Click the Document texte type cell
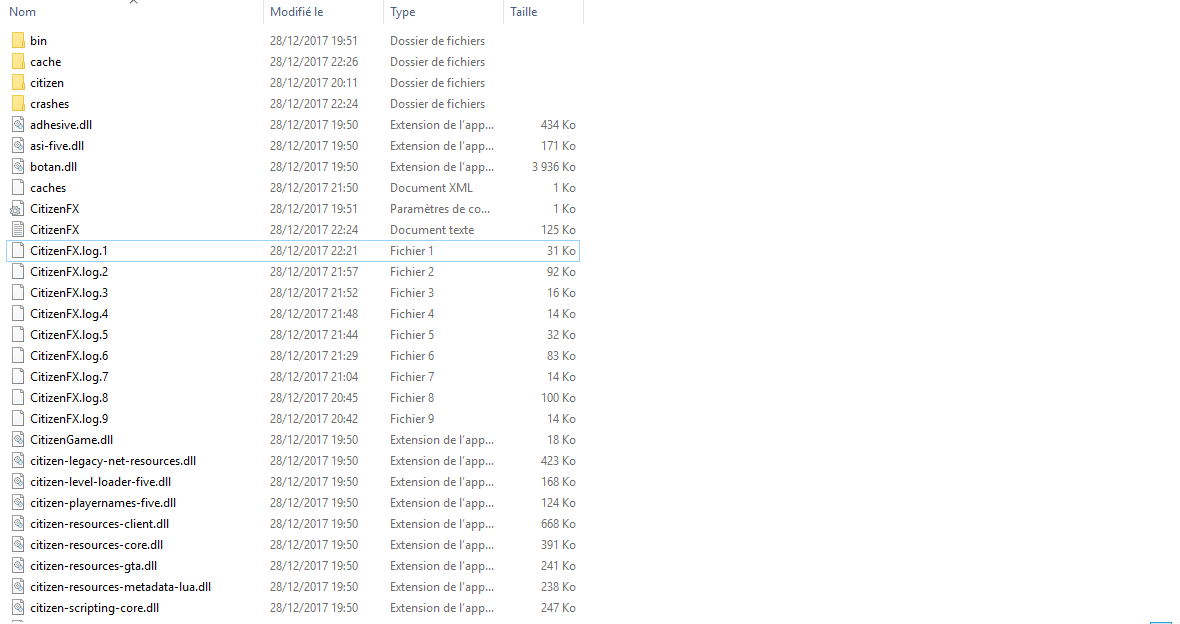 (x=432, y=230)
